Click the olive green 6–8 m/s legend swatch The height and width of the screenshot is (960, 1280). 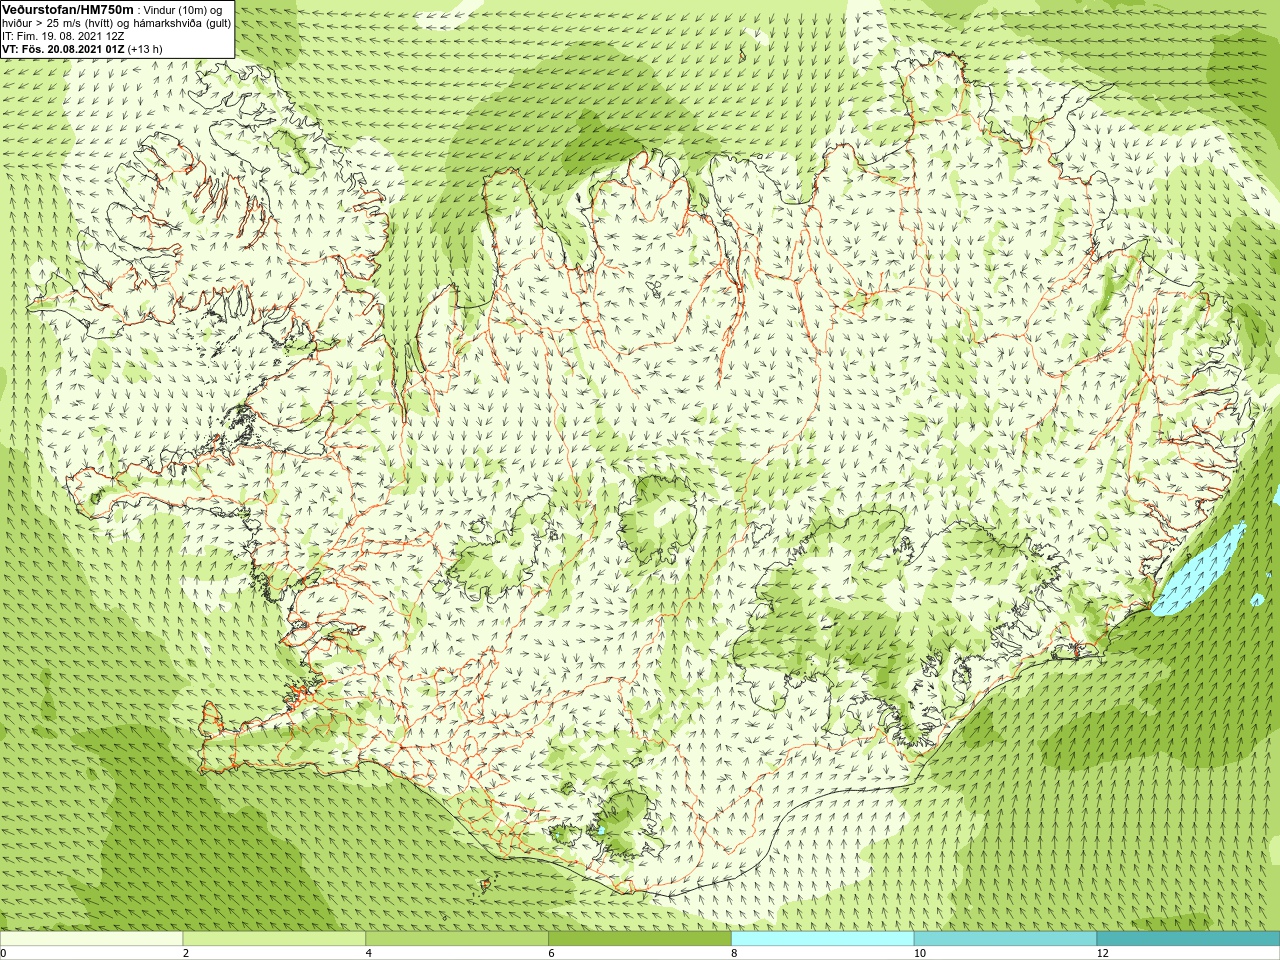640,939
